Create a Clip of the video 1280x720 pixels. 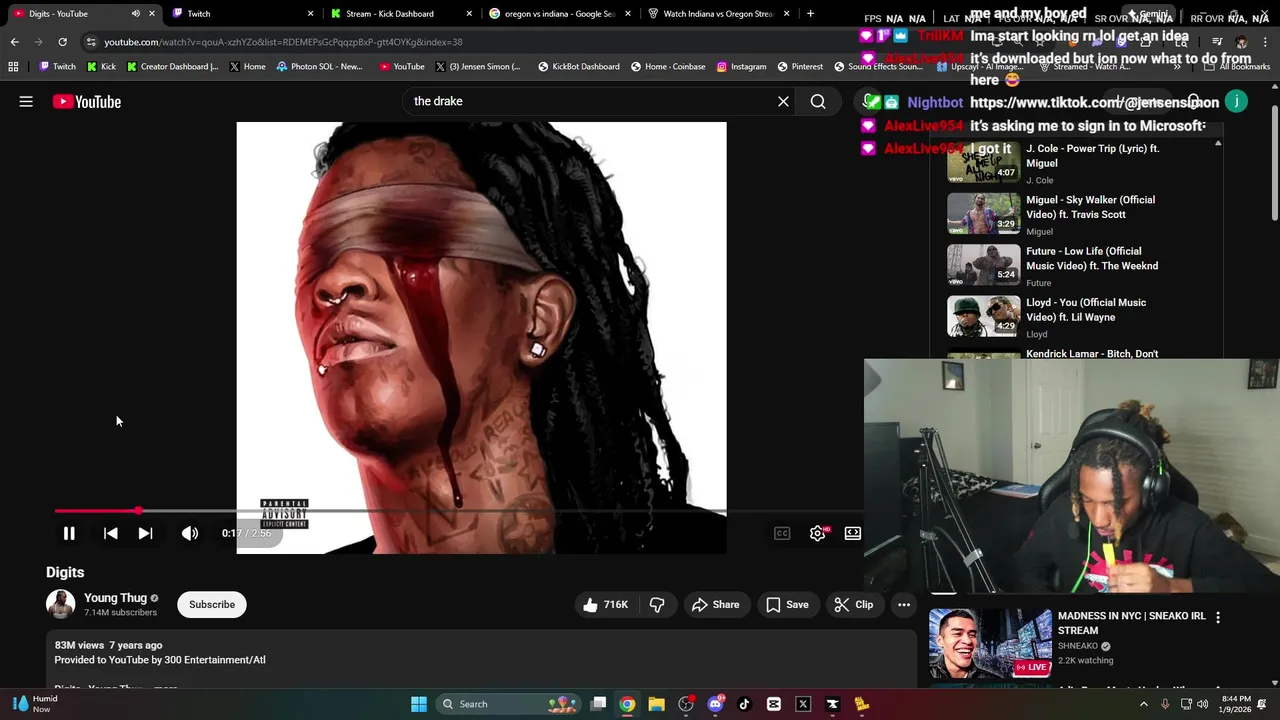[x=854, y=604]
